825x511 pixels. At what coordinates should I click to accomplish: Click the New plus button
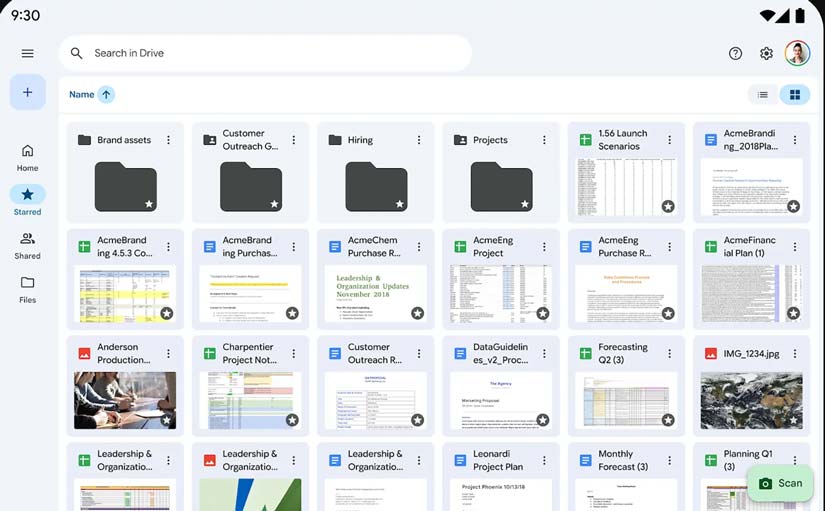coord(27,92)
